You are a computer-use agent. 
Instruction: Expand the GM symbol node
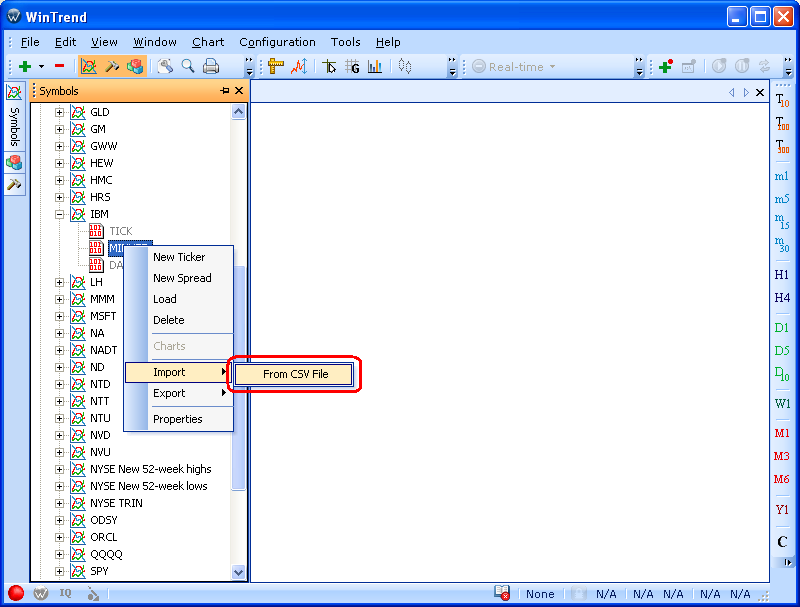pyautogui.click(x=59, y=129)
